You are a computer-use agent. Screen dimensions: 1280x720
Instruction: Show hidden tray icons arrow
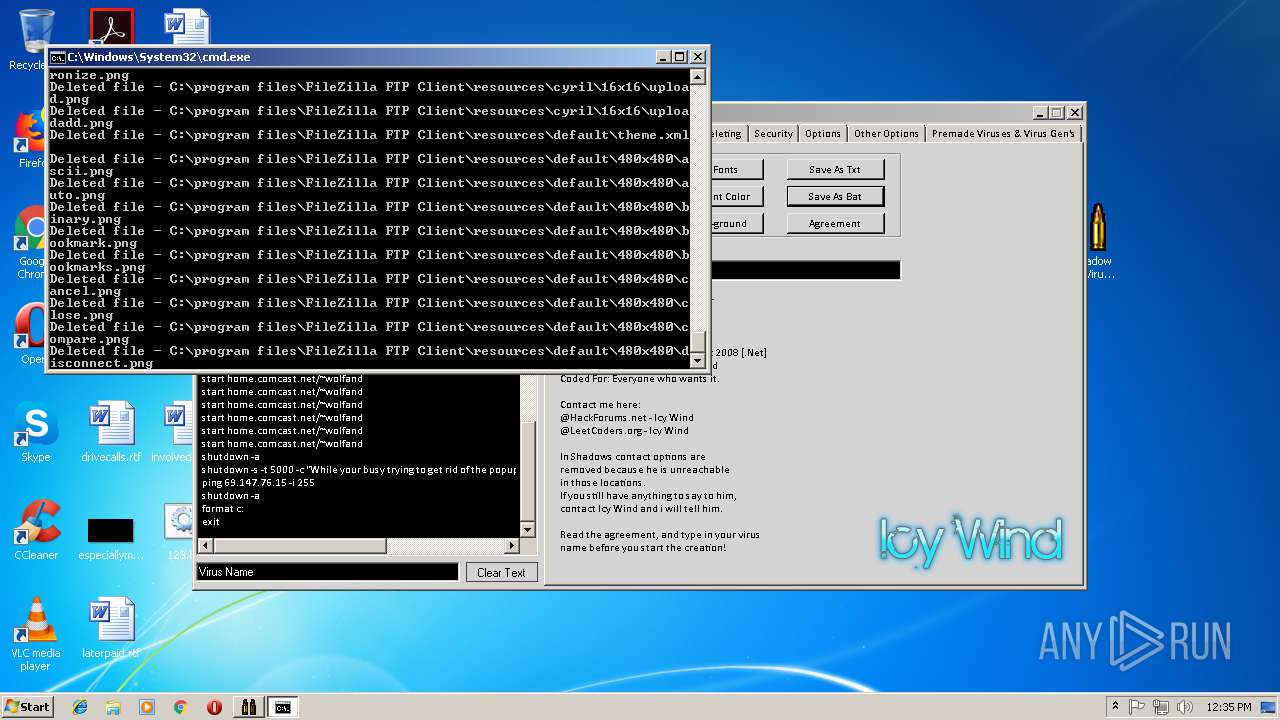tap(1115, 707)
